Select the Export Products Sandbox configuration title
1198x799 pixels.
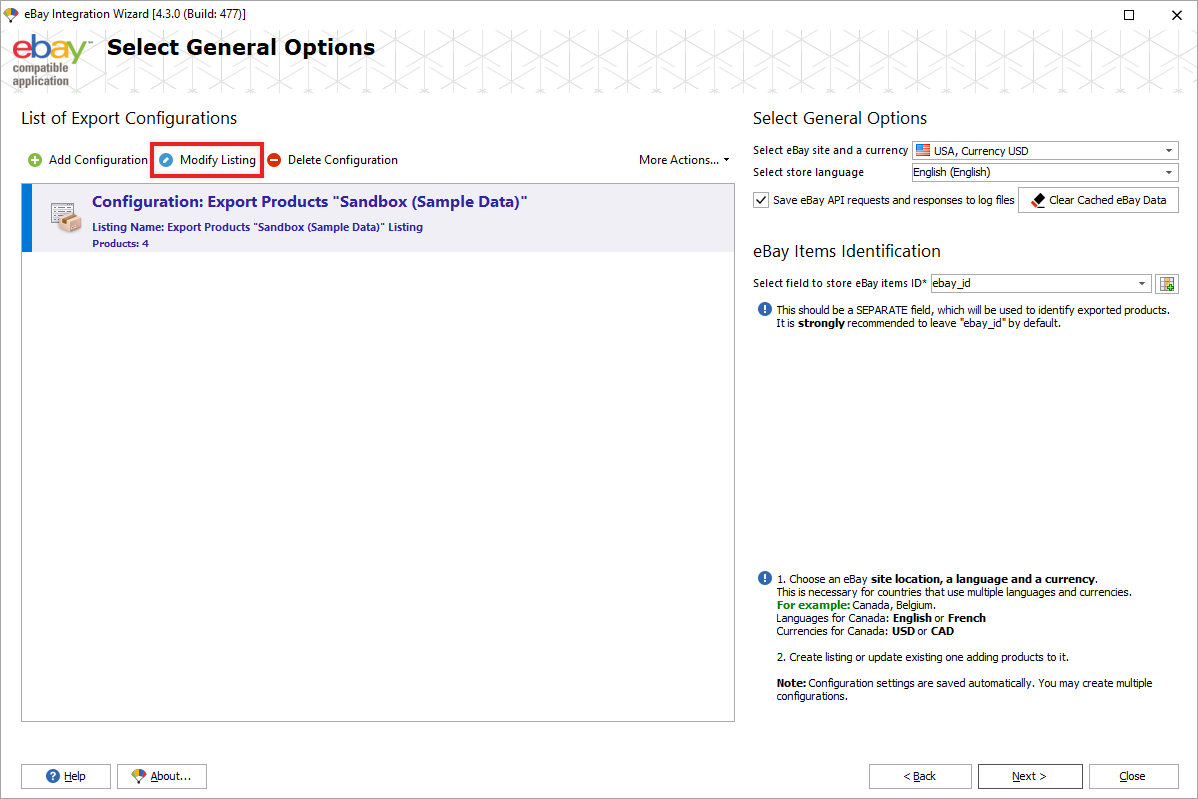(309, 202)
